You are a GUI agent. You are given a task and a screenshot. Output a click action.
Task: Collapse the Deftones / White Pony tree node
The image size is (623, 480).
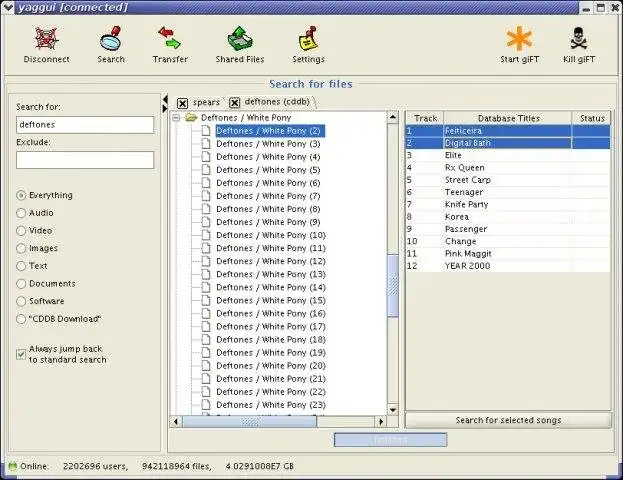(x=176, y=118)
